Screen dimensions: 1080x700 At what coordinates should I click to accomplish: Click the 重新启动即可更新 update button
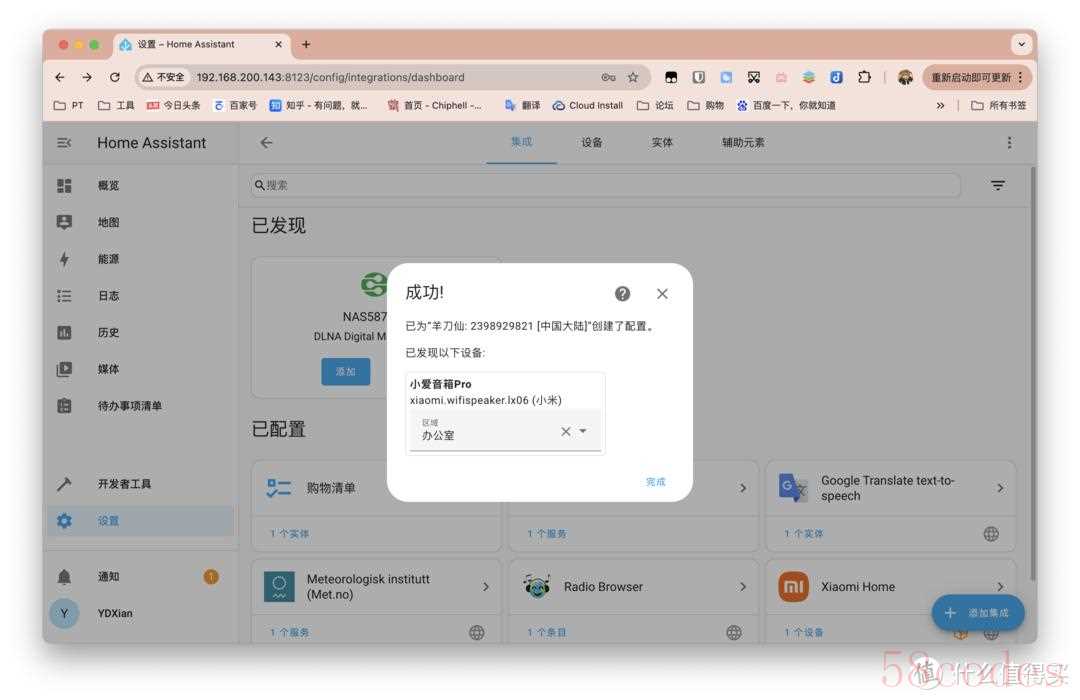977,77
